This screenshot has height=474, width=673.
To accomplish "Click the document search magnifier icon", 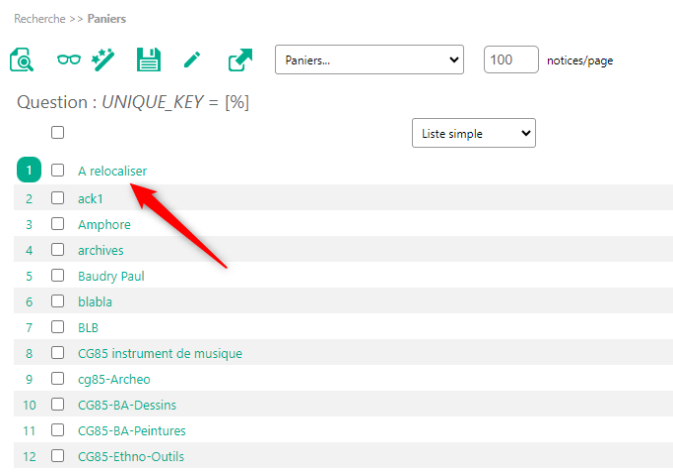I will pos(22,60).
